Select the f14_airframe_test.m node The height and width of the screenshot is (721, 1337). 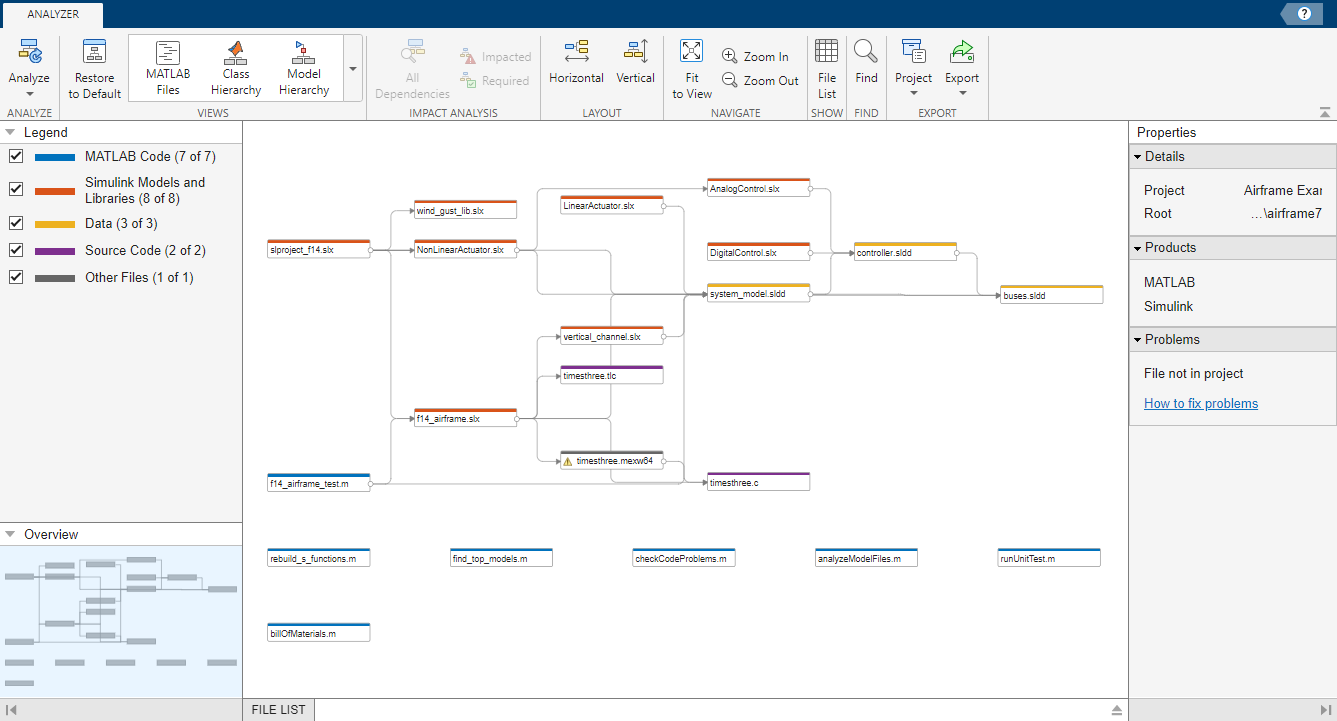pyautogui.click(x=319, y=483)
